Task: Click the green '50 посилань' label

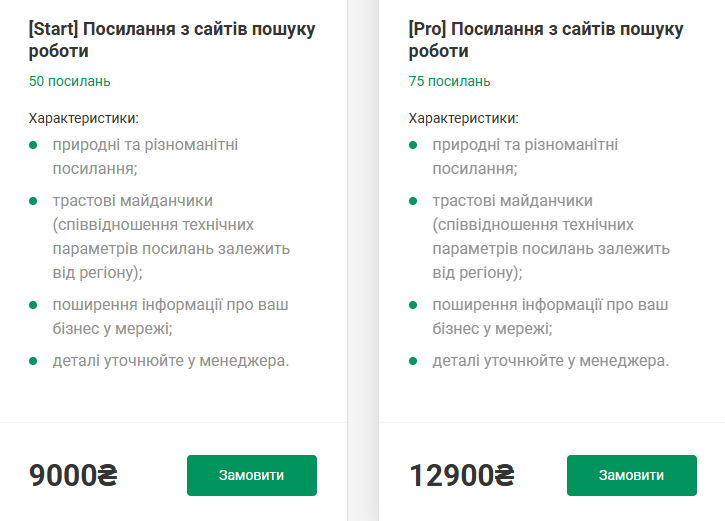Action: click(x=70, y=81)
